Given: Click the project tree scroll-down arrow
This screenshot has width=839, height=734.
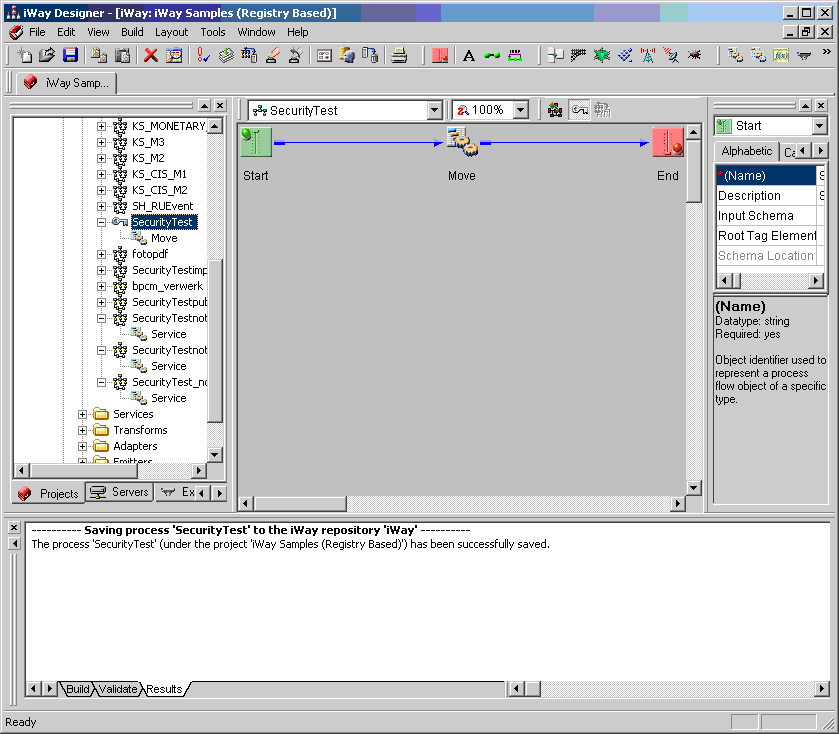Looking at the screenshot, I should 215,455.
